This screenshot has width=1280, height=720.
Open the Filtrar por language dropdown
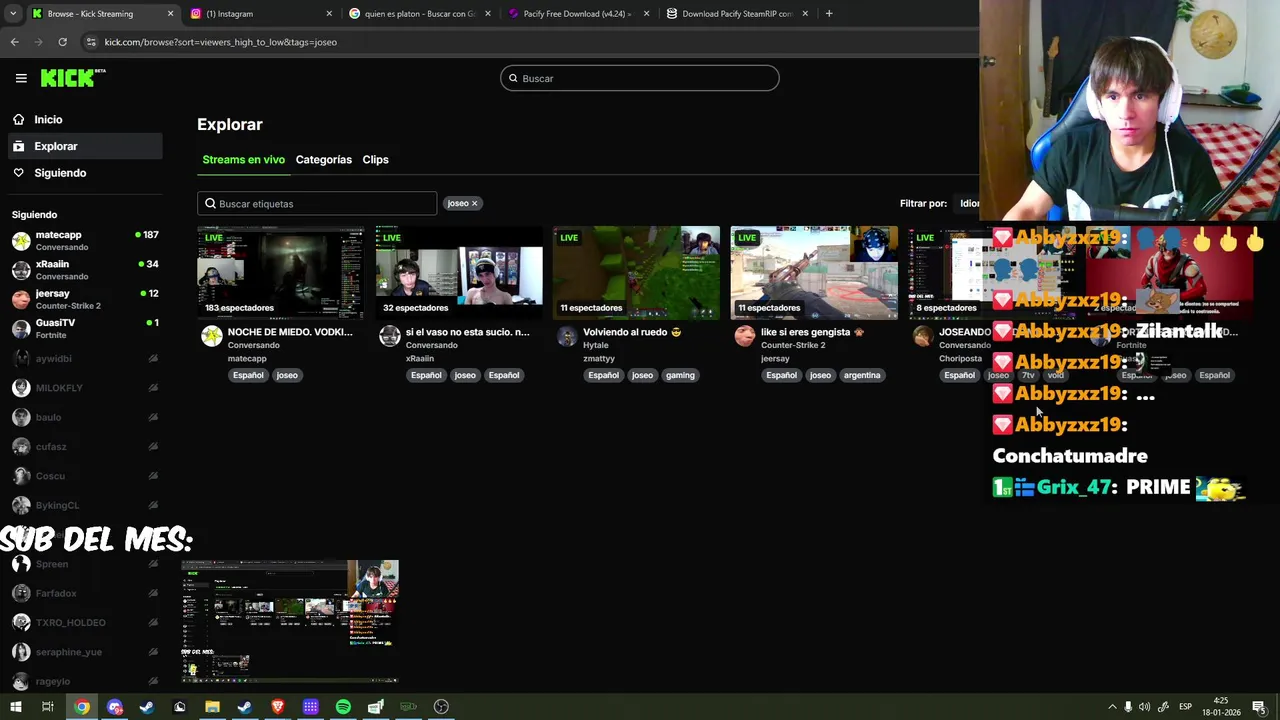[x=968, y=204]
